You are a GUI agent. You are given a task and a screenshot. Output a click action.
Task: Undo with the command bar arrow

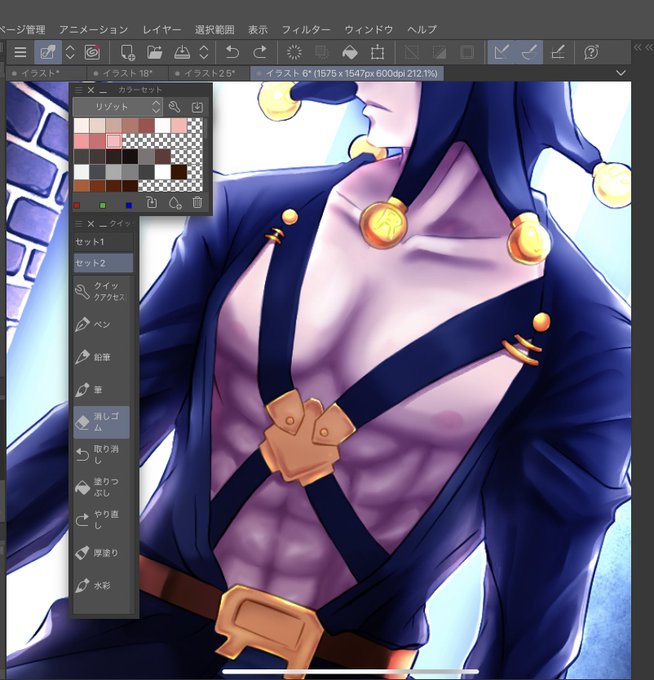click(x=232, y=52)
